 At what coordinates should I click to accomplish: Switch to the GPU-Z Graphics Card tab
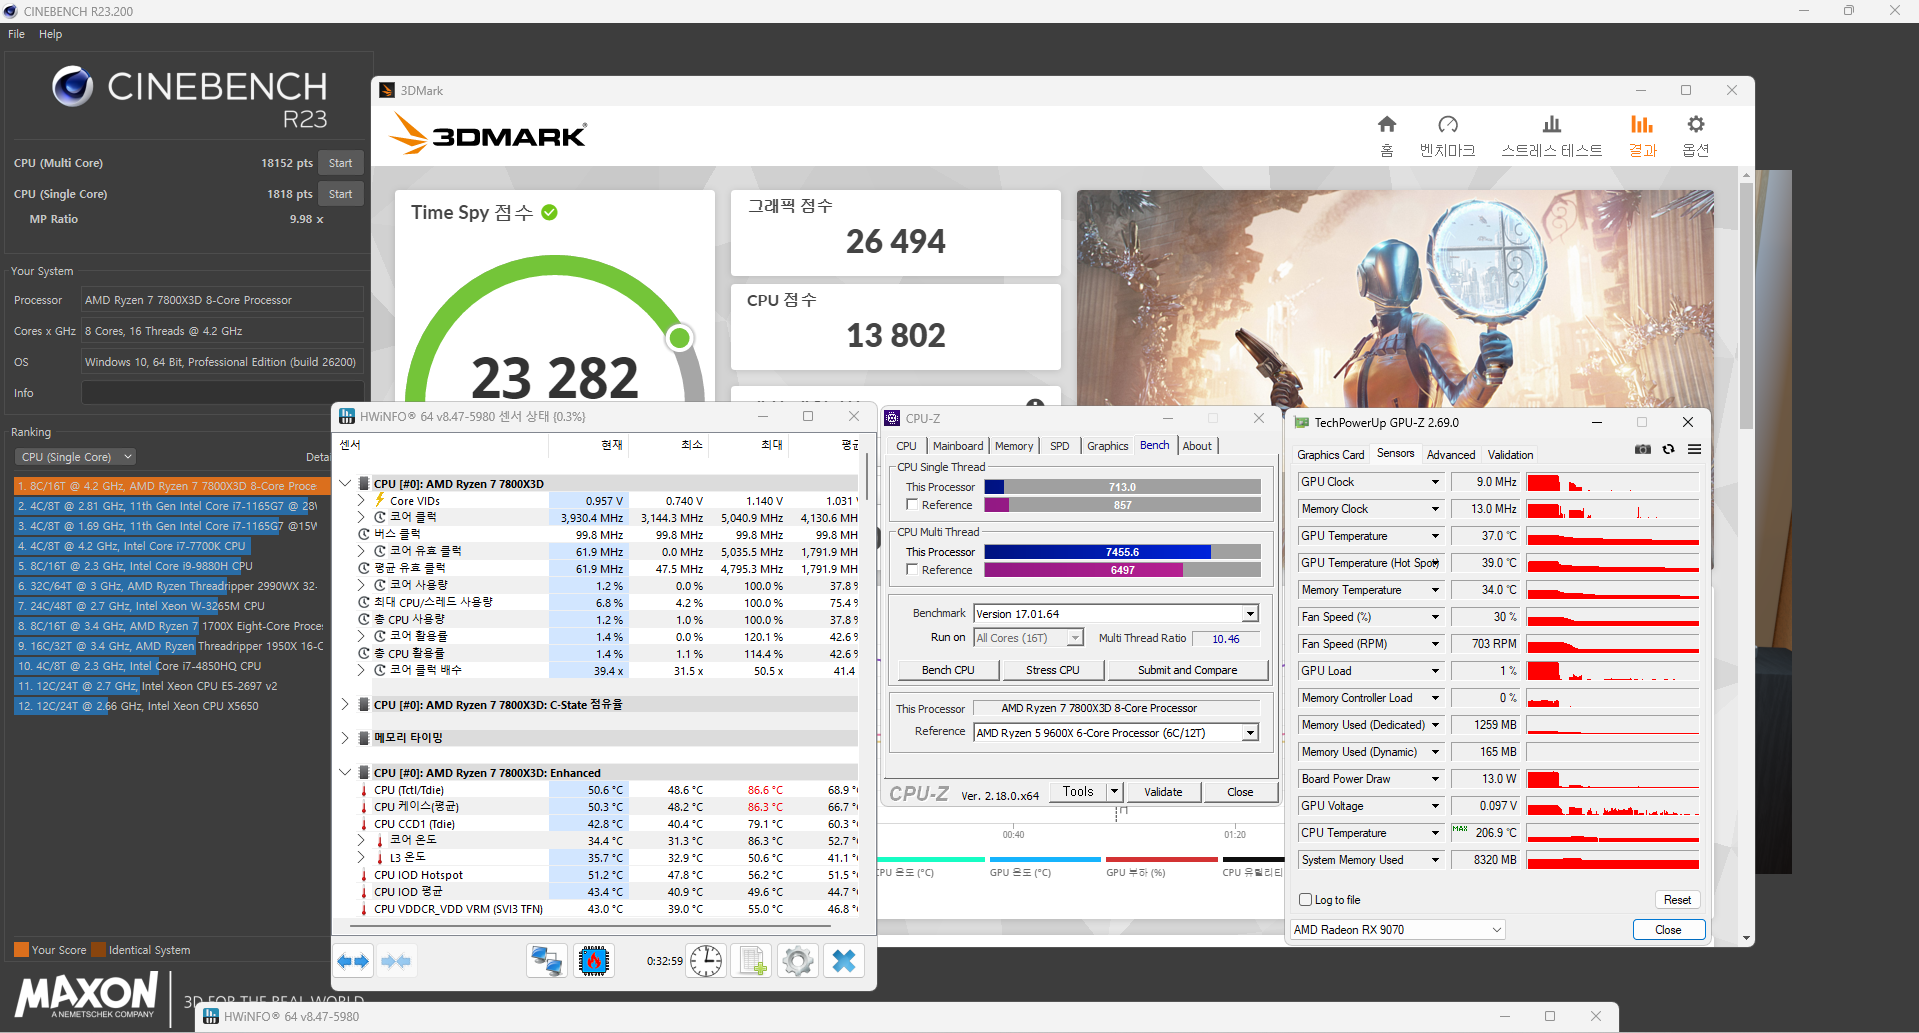(1330, 455)
